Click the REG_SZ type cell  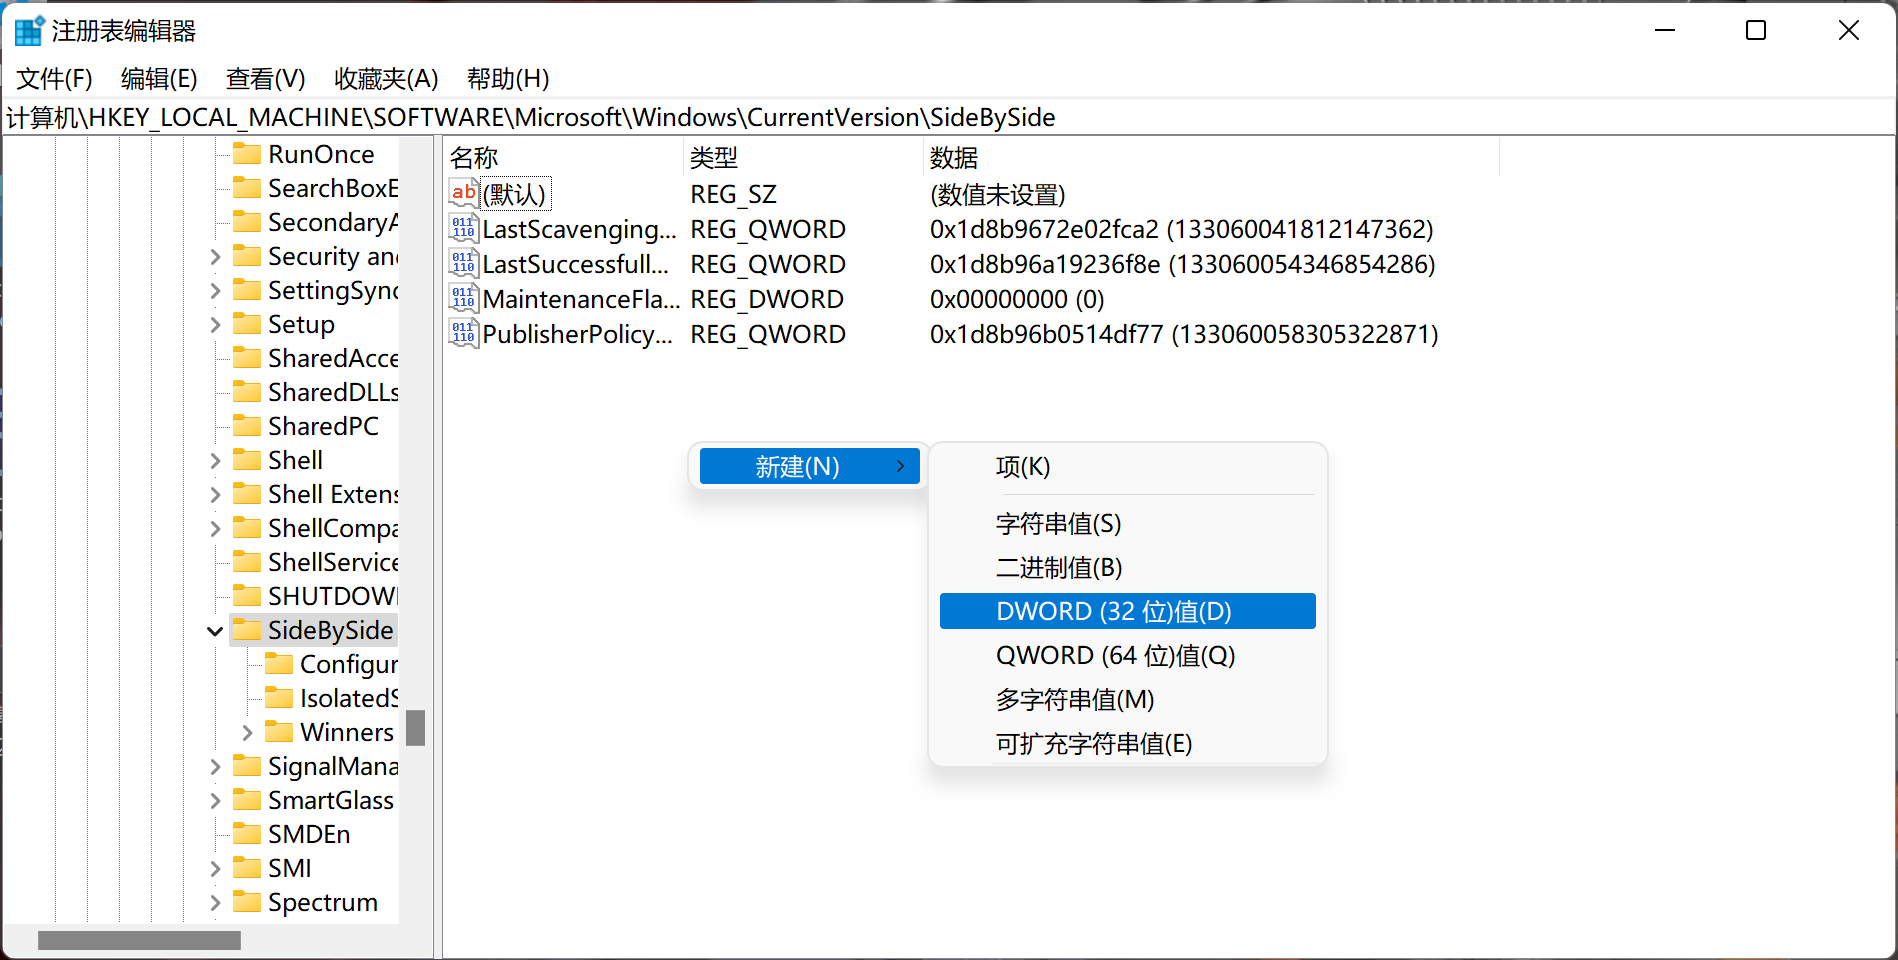(733, 194)
